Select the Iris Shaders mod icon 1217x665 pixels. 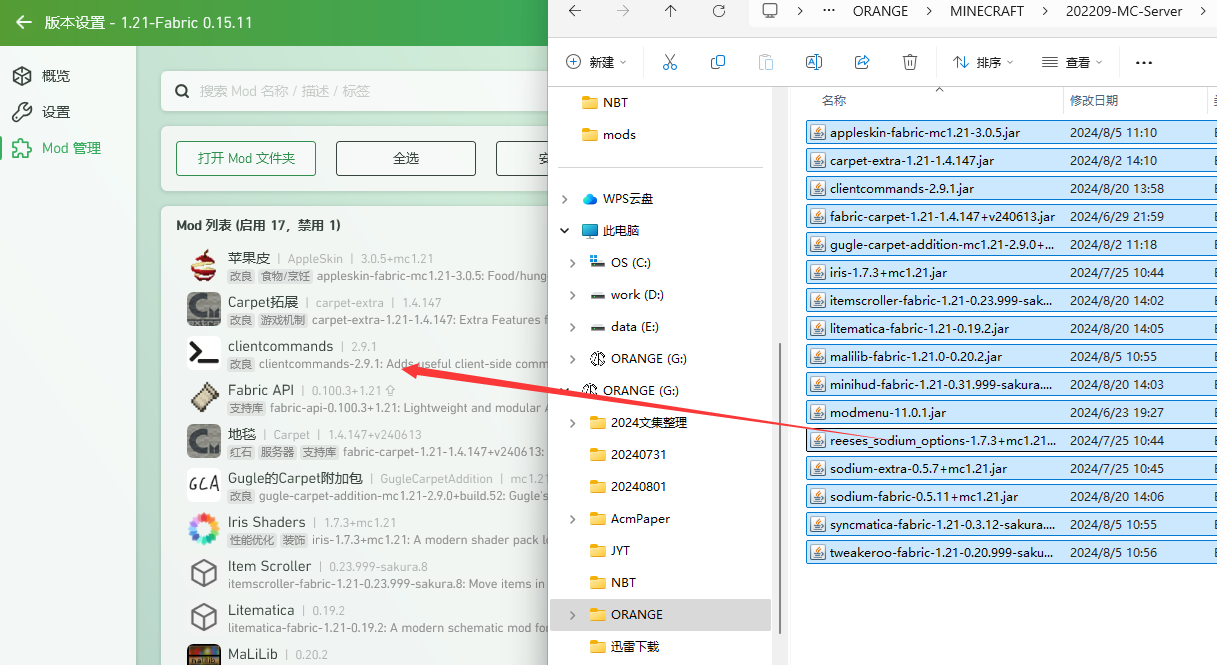click(204, 530)
